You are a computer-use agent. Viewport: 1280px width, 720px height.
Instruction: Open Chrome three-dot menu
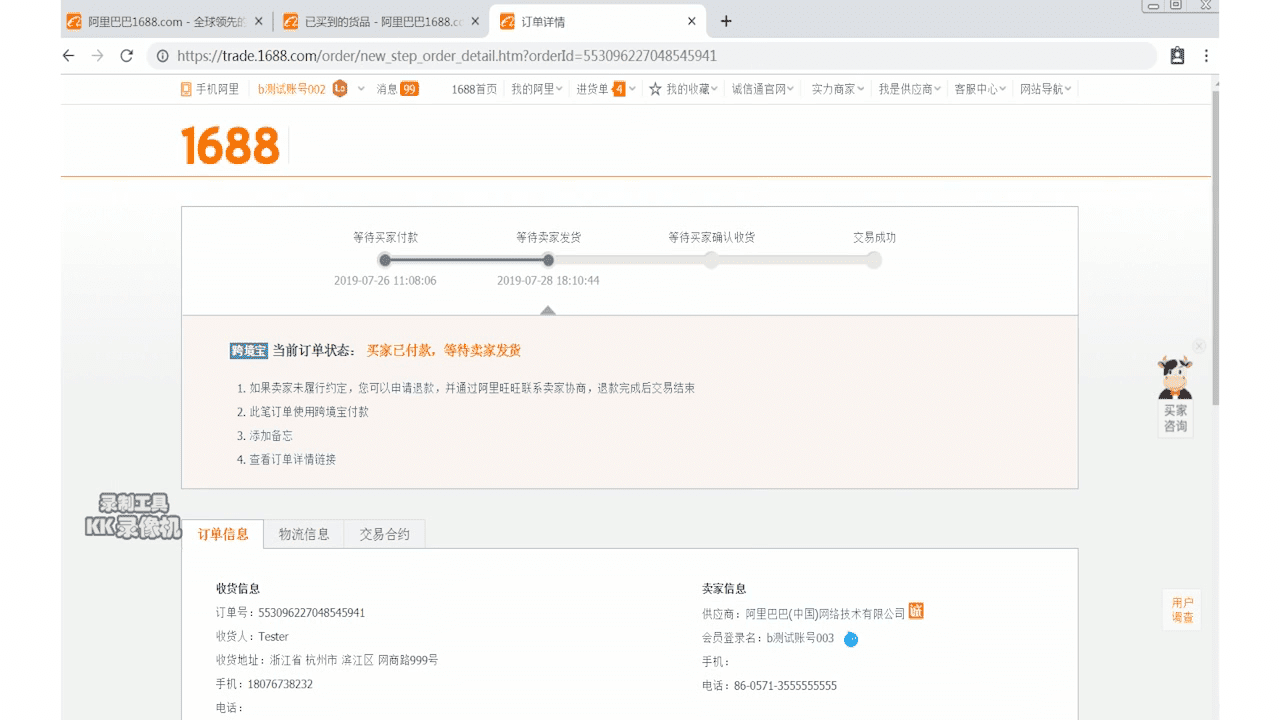point(1206,56)
